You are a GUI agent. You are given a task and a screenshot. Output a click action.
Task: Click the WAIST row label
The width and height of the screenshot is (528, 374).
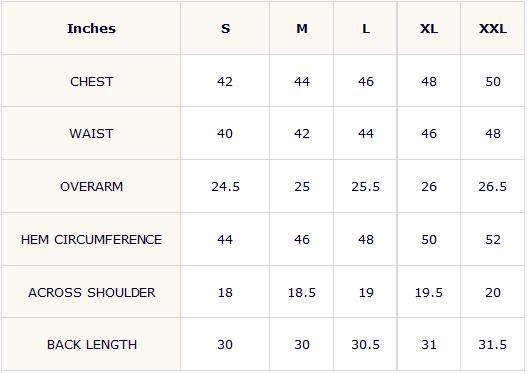click(x=91, y=134)
